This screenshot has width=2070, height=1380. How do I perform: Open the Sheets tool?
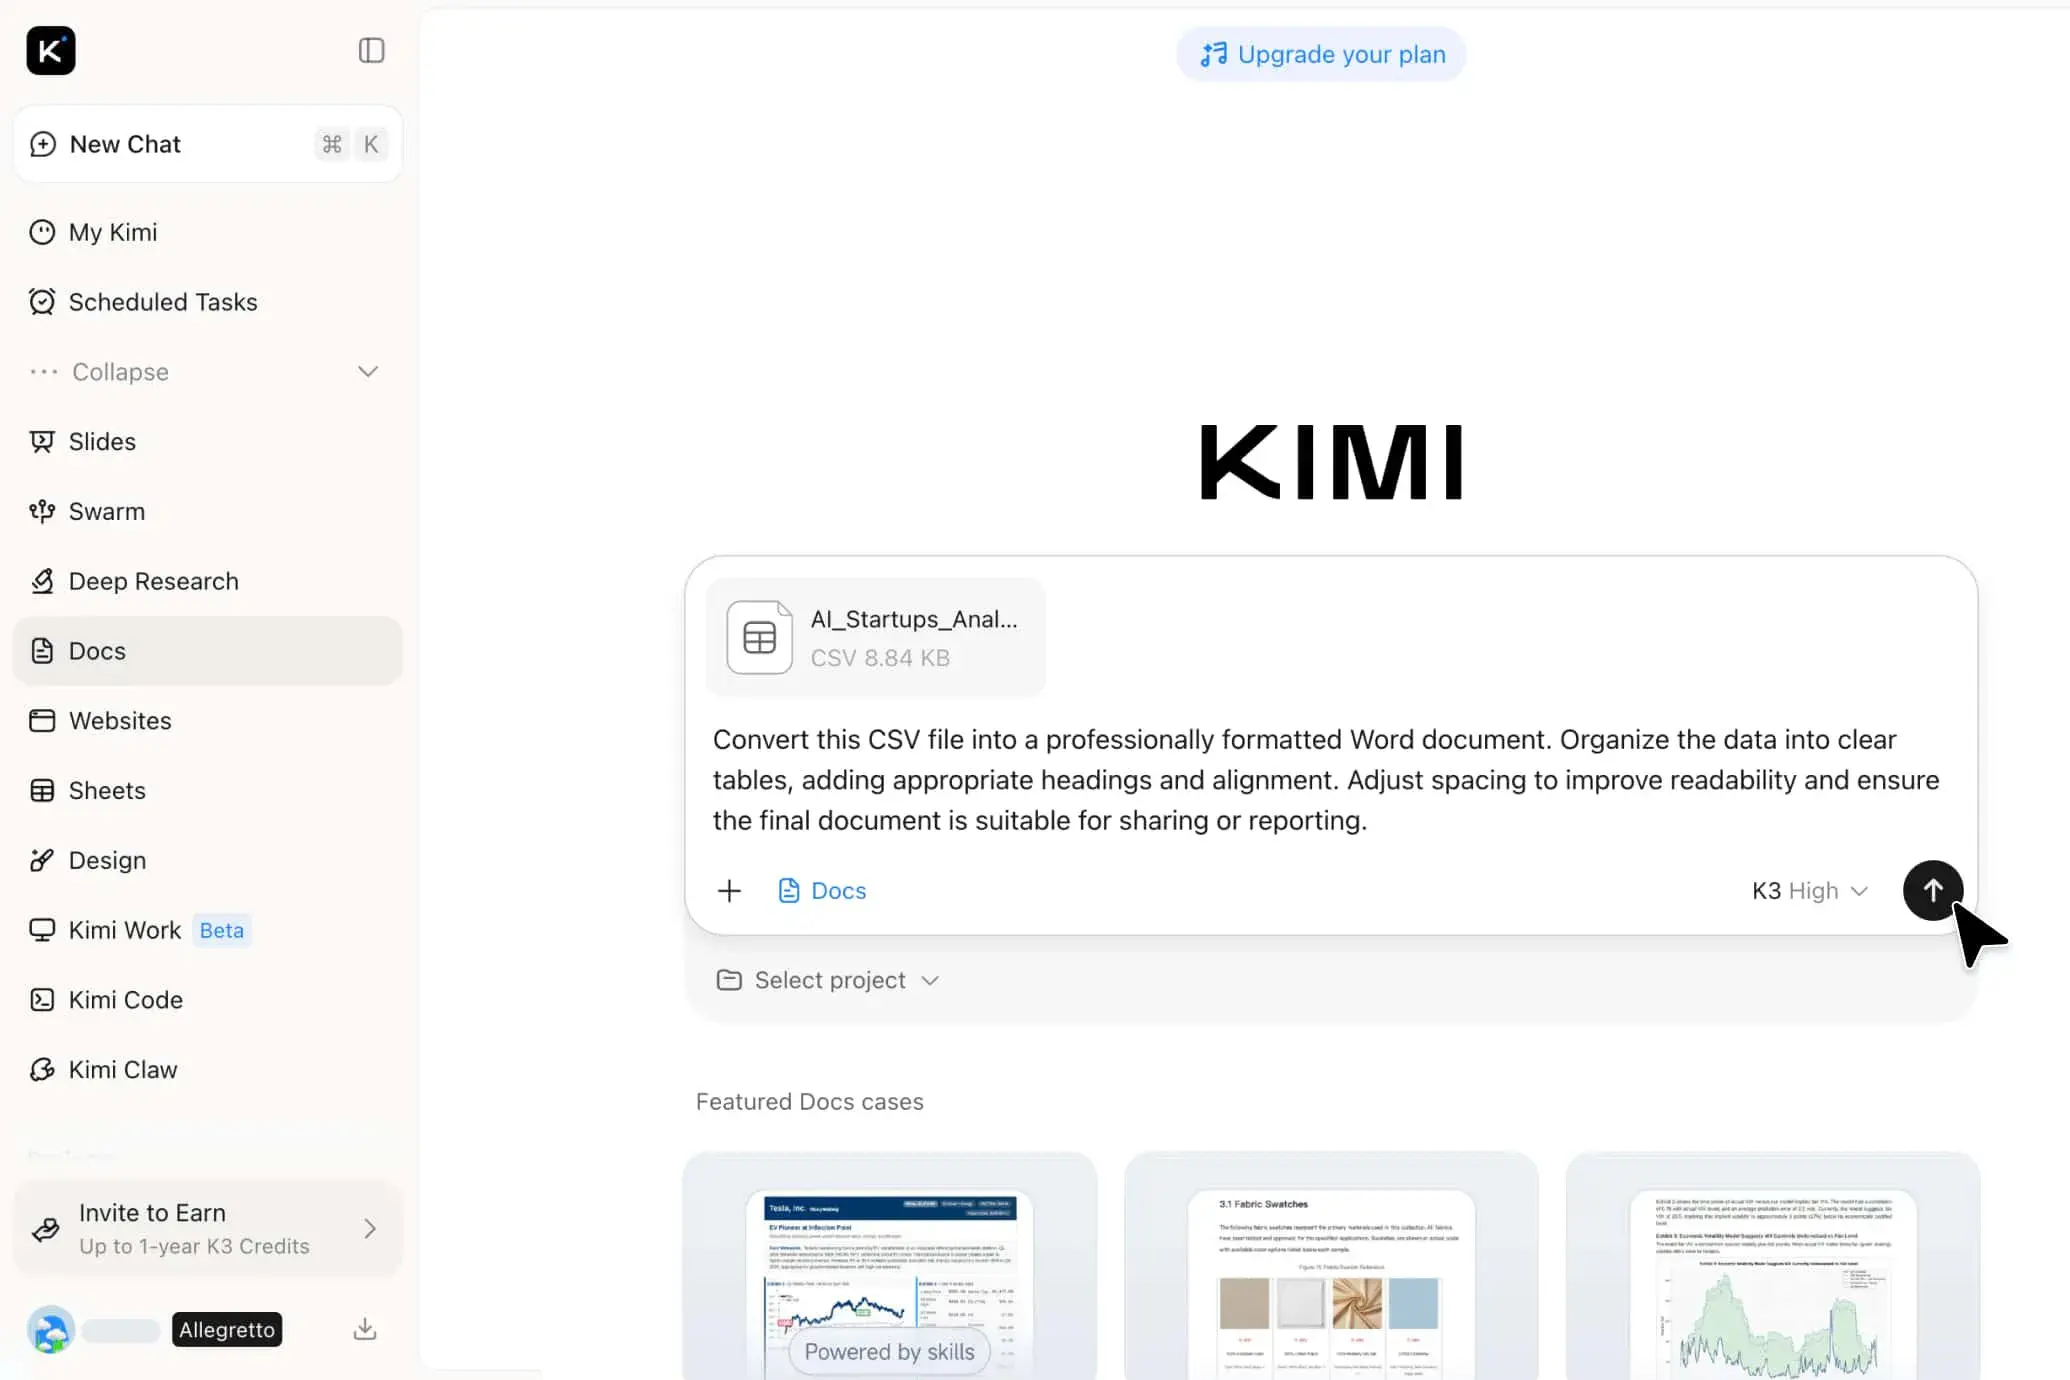pyautogui.click(x=208, y=791)
